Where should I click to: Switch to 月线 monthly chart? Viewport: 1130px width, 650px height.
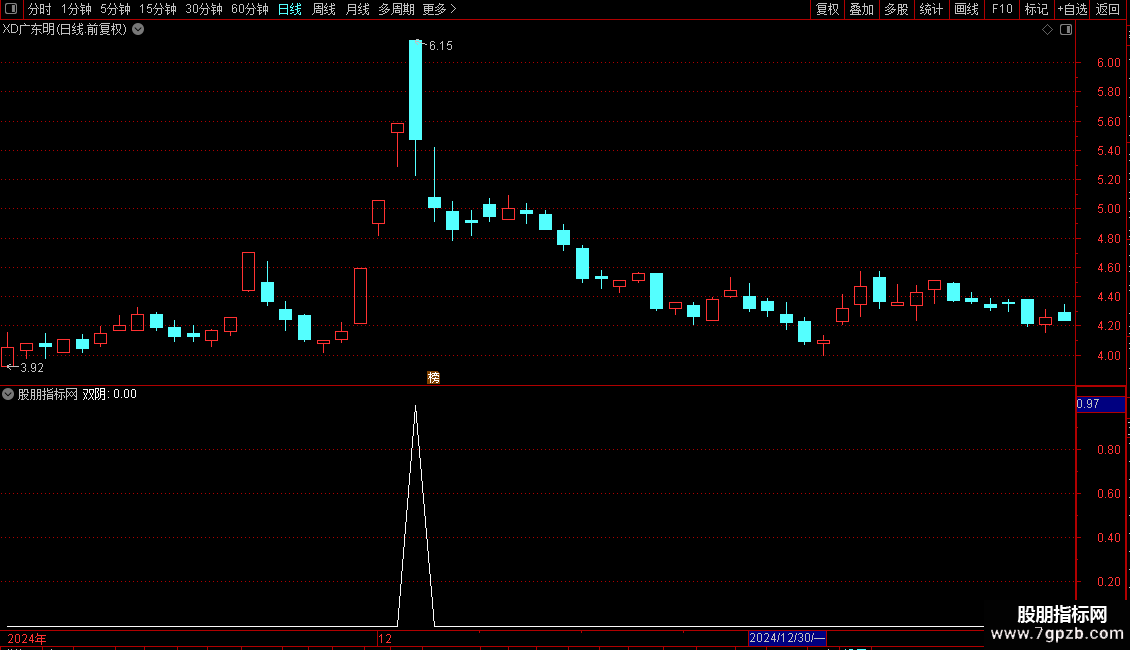pos(357,9)
